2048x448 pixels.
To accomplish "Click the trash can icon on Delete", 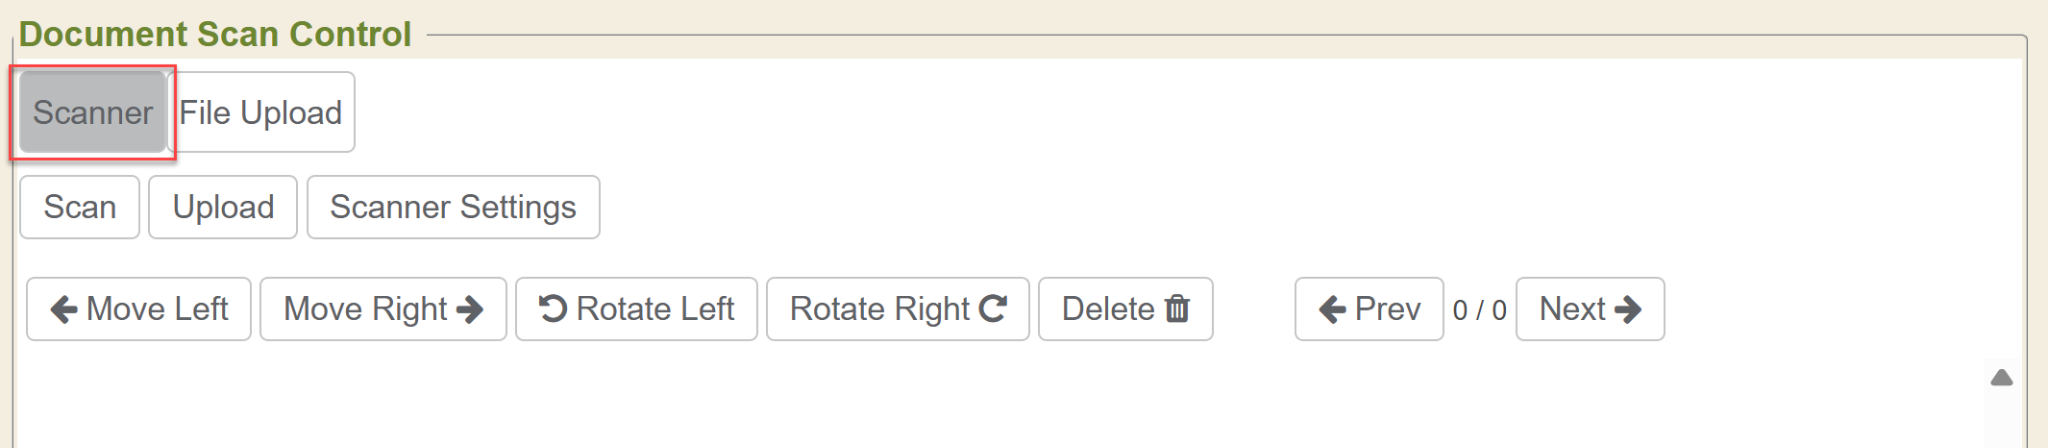I will point(1178,309).
